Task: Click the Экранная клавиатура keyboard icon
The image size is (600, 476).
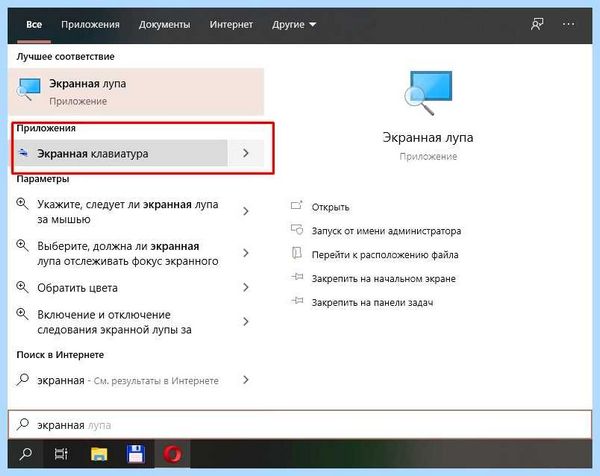Action: (x=24, y=153)
